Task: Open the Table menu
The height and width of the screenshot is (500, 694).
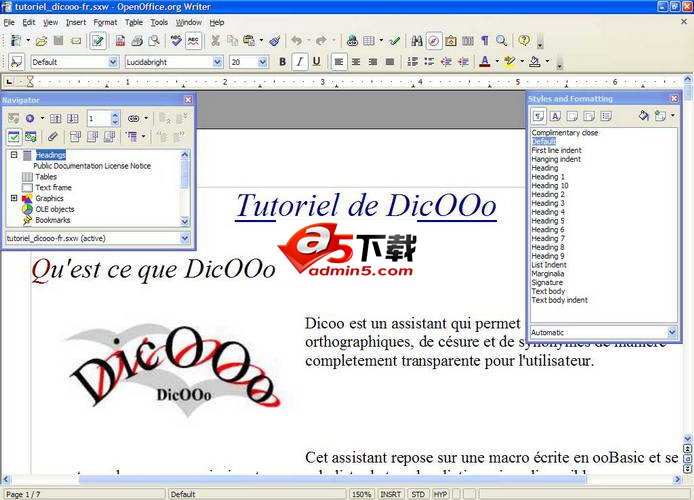Action: pos(134,22)
